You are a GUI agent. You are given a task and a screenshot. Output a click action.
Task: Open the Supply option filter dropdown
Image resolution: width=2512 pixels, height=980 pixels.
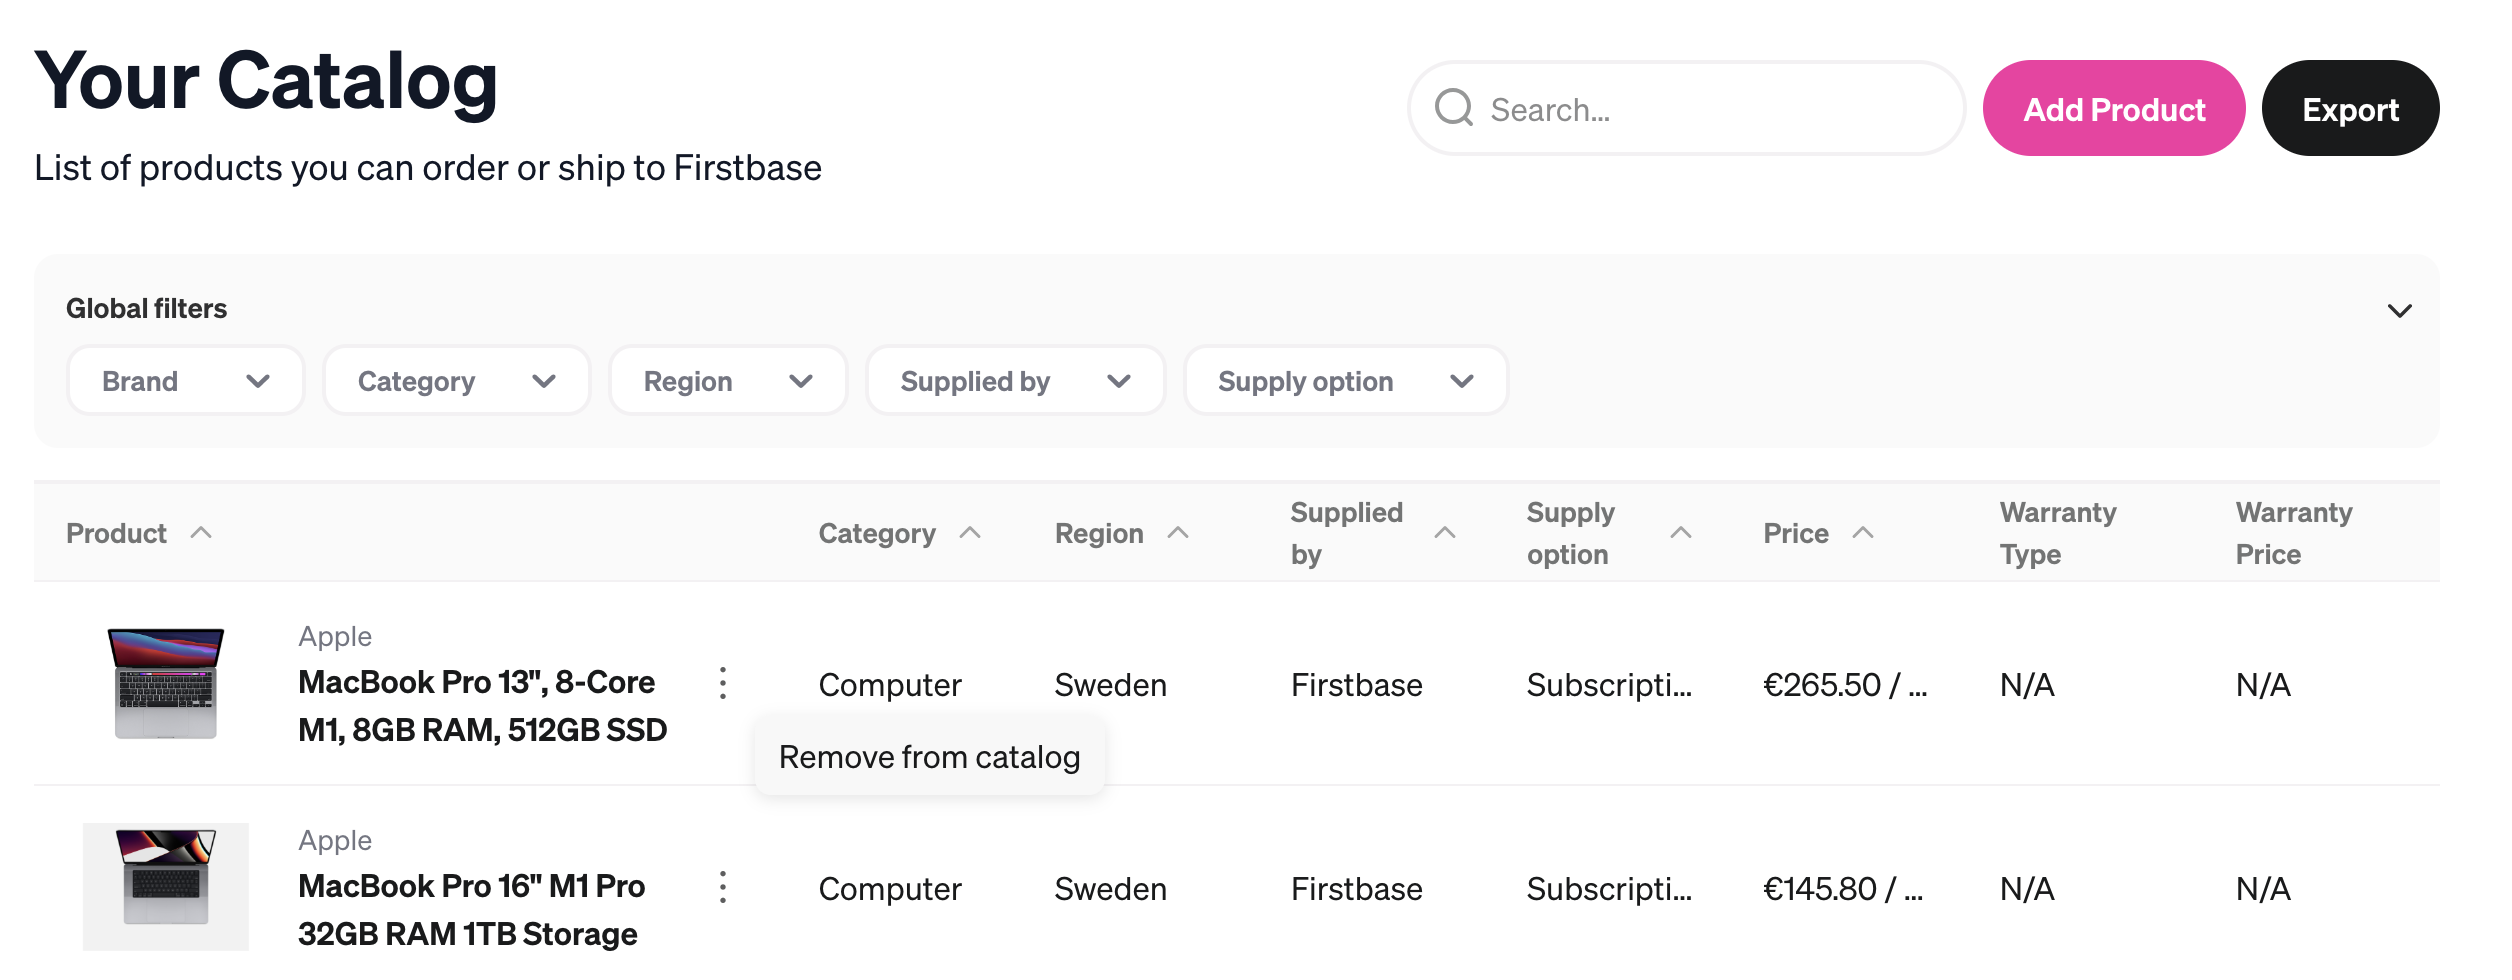[x=1346, y=381]
